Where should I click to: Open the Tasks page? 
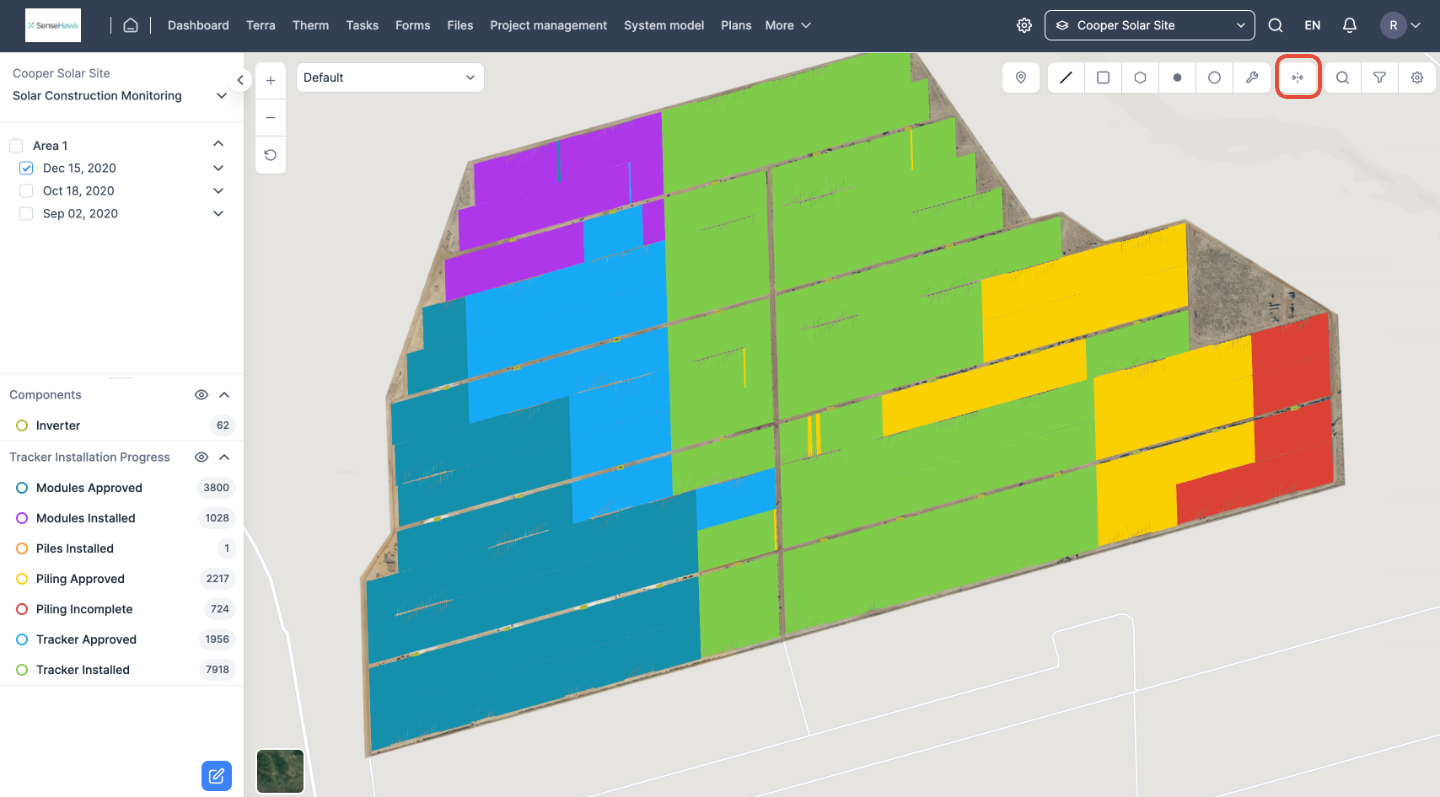coord(362,25)
